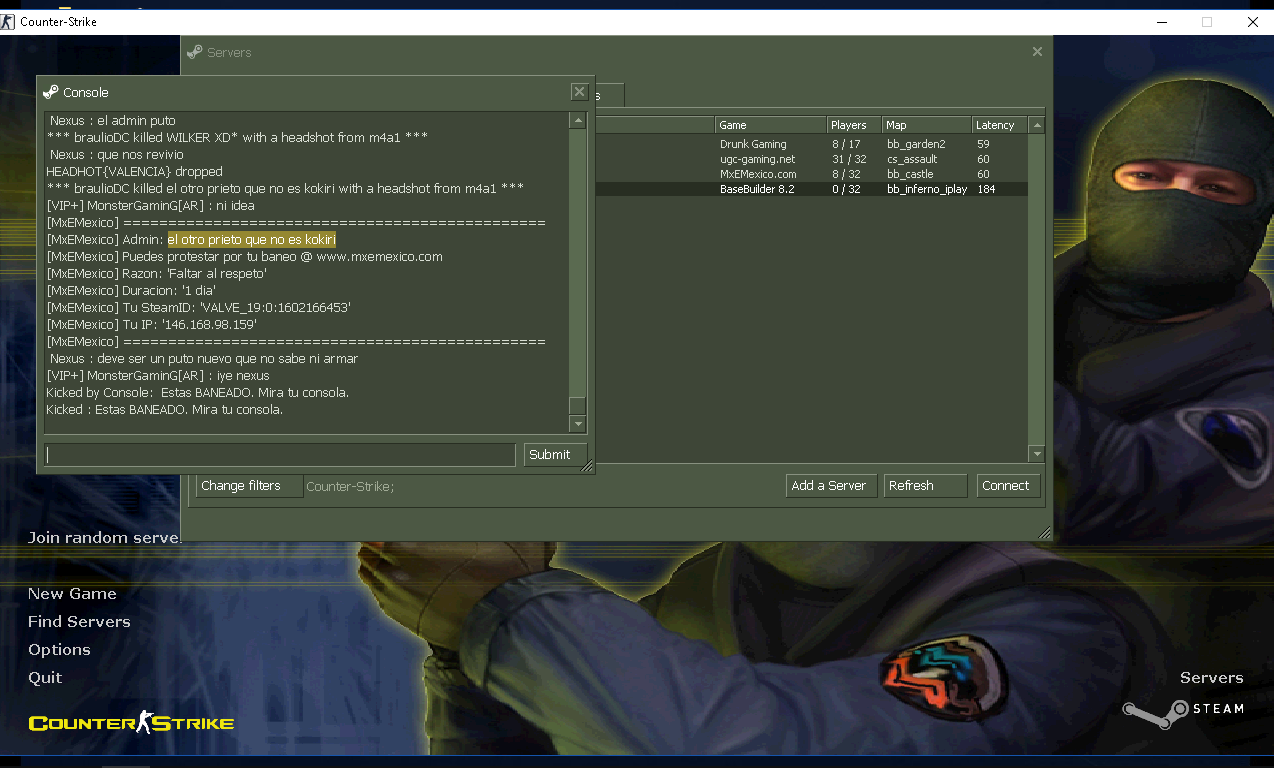The image size is (1274, 768).
Task: Select the ugc-gaming.net server row
Action: pyautogui.click(x=812, y=159)
